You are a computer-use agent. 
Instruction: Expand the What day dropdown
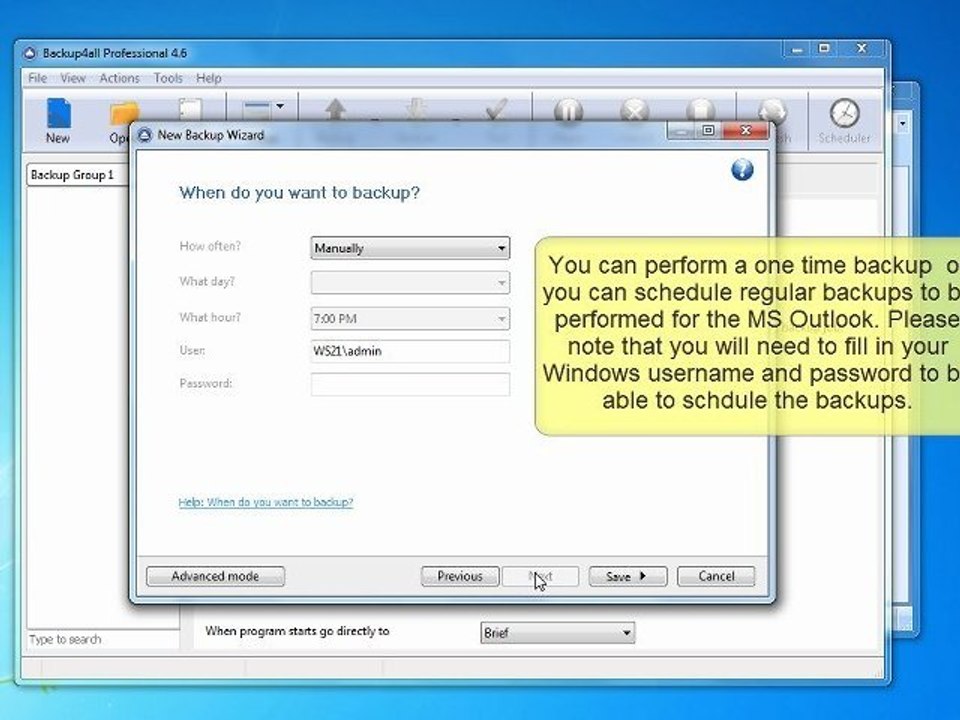[410, 282]
